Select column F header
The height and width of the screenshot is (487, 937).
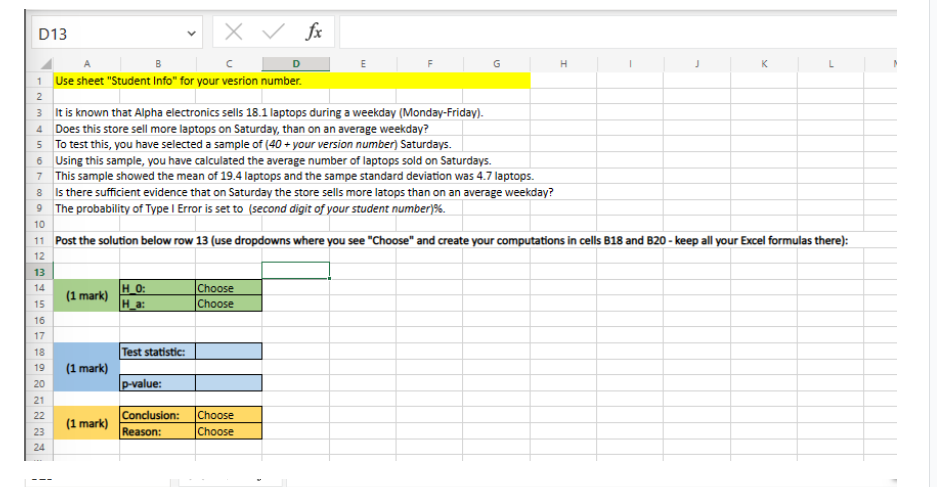coord(429,64)
